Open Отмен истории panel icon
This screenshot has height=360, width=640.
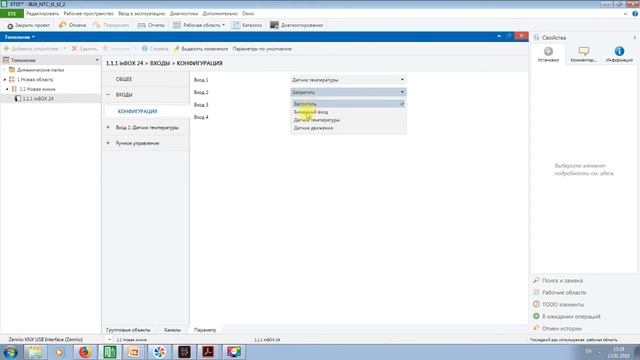click(x=536, y=328)
